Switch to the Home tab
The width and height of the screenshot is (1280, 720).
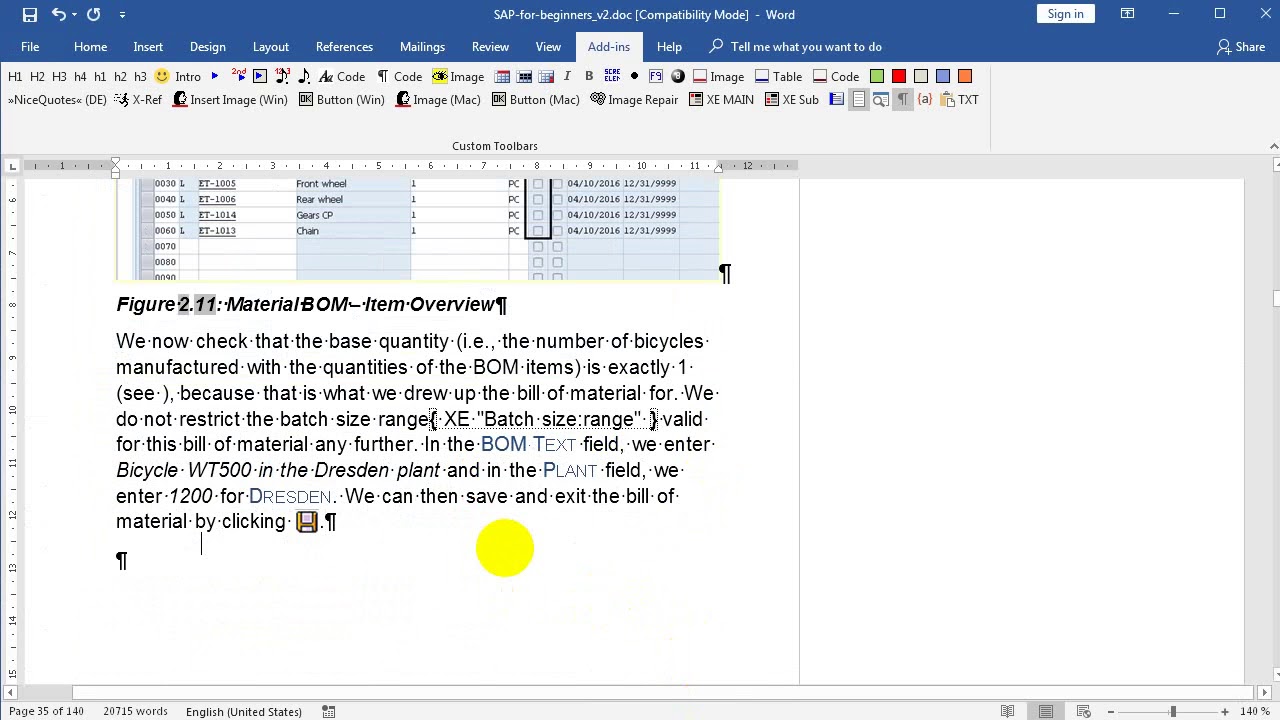[90, 47]
